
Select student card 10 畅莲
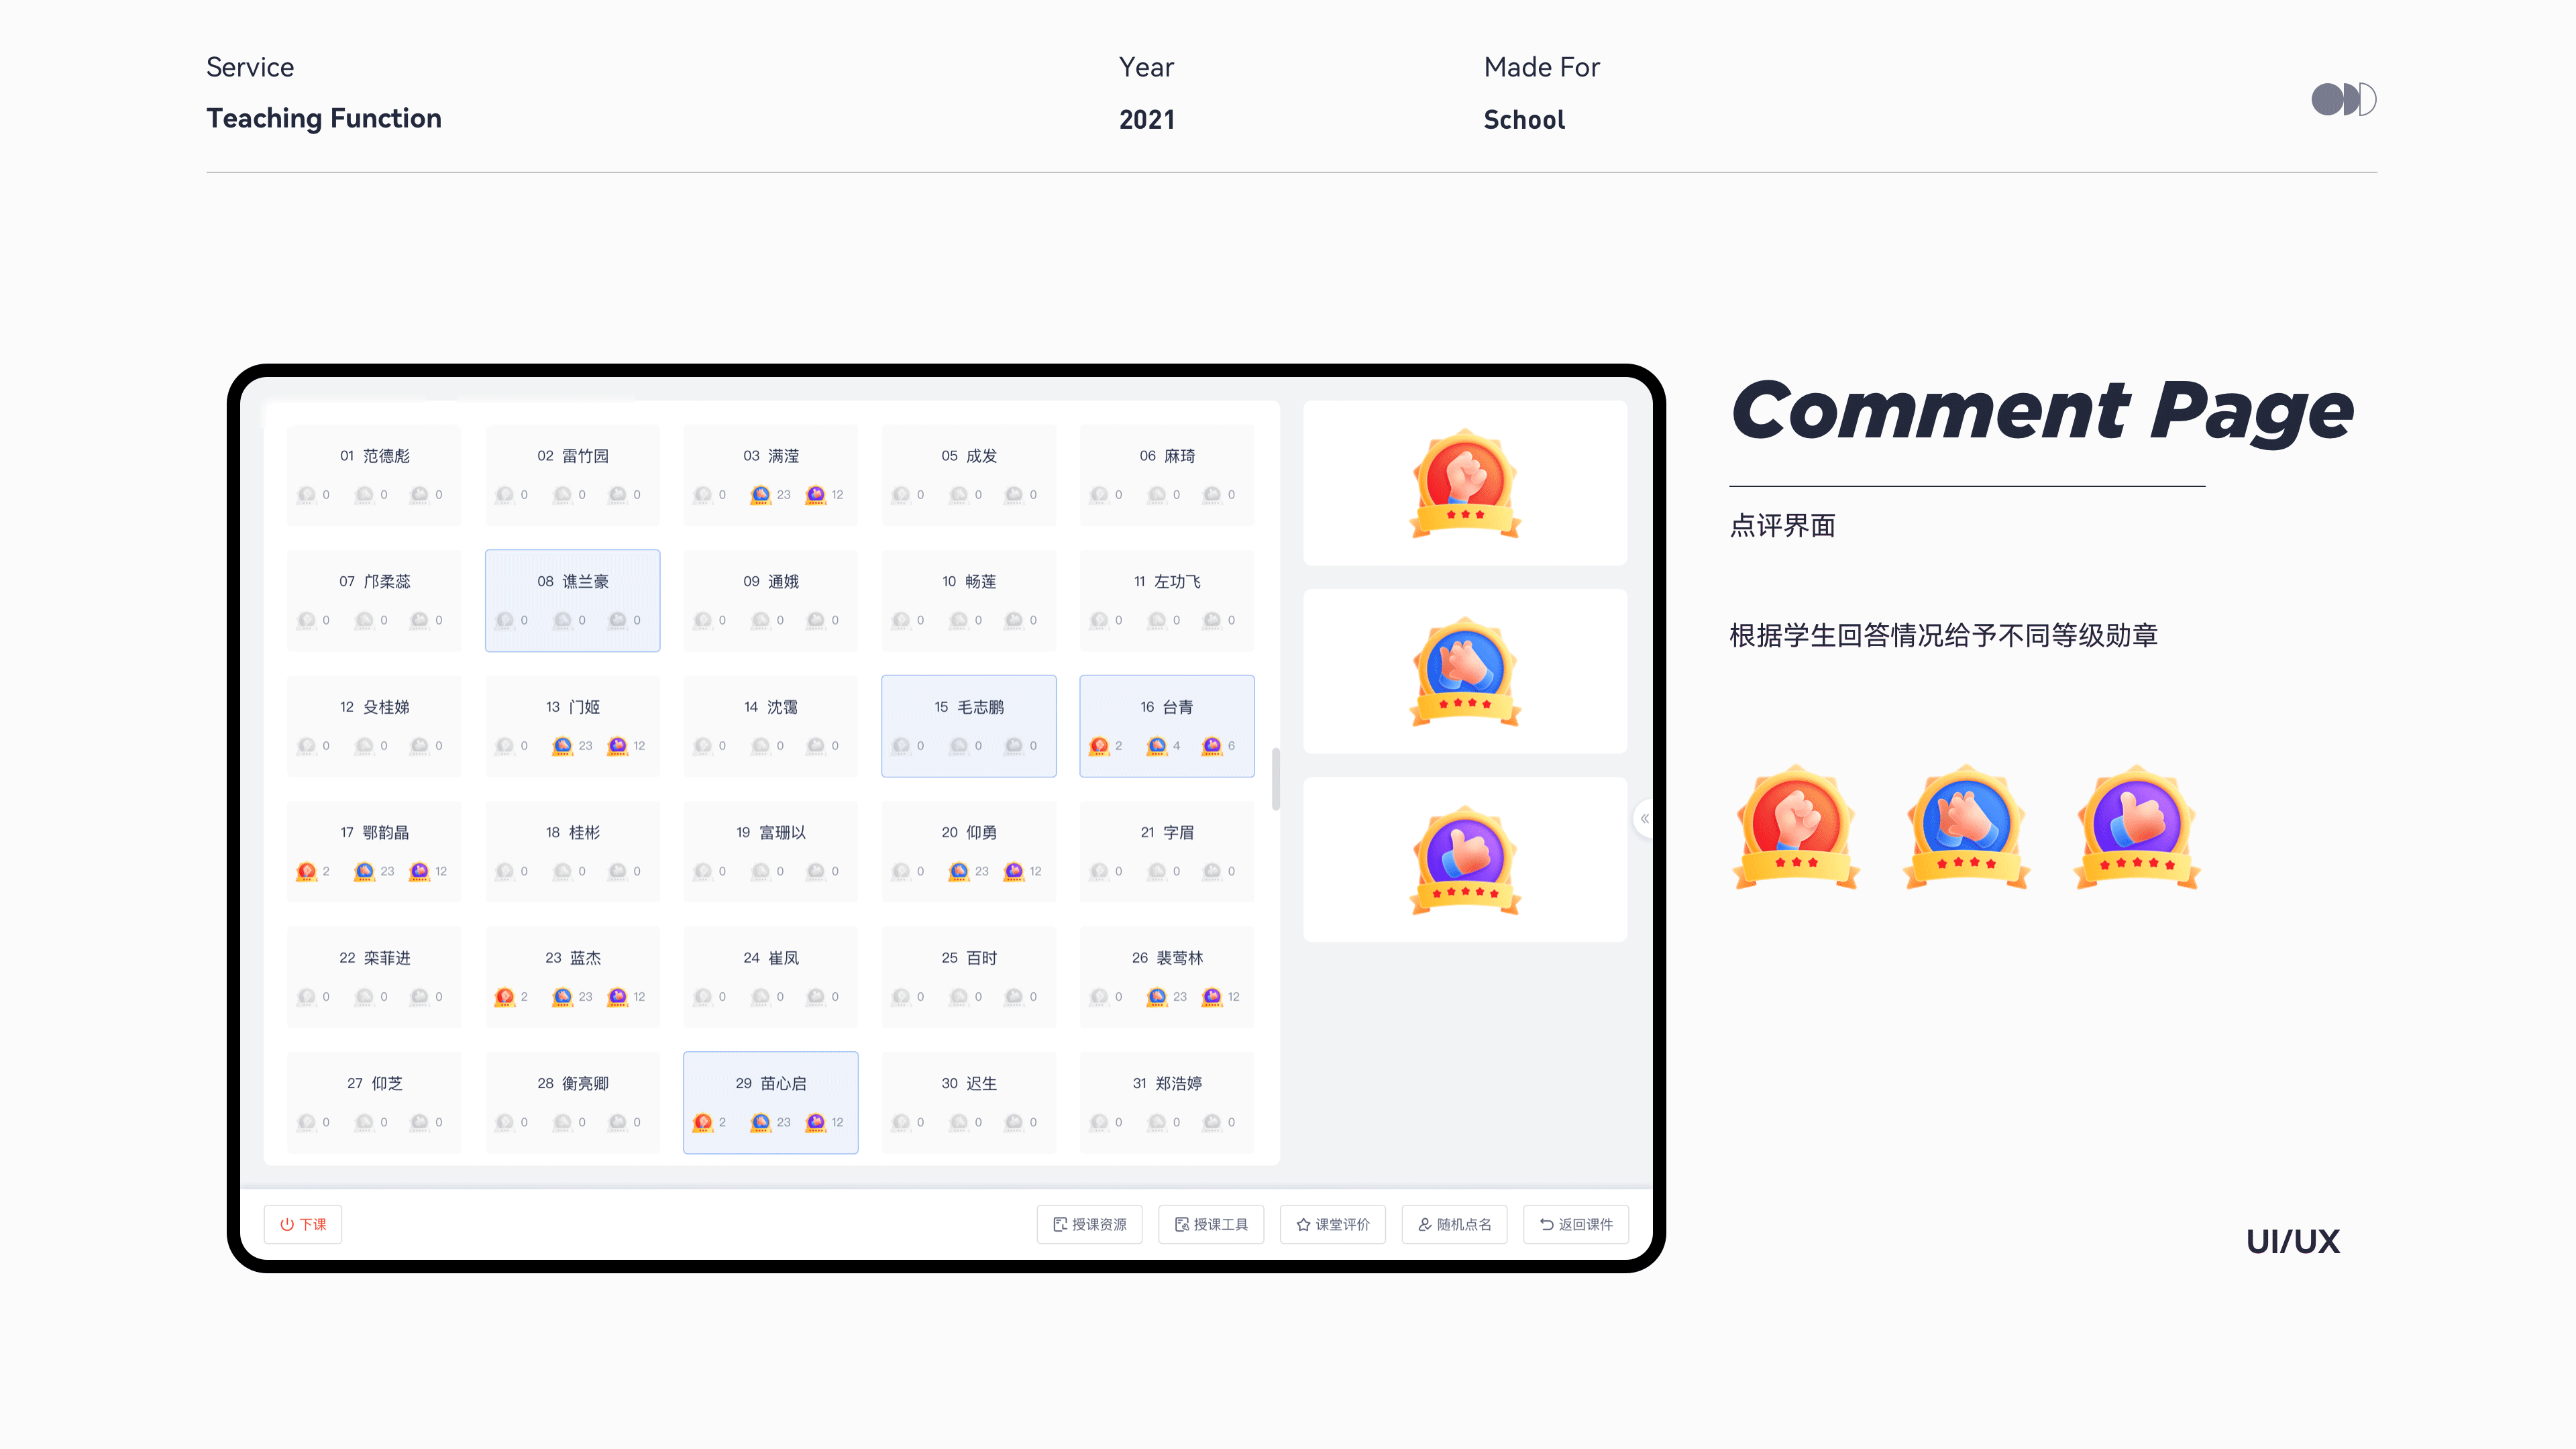click(969, 601)
